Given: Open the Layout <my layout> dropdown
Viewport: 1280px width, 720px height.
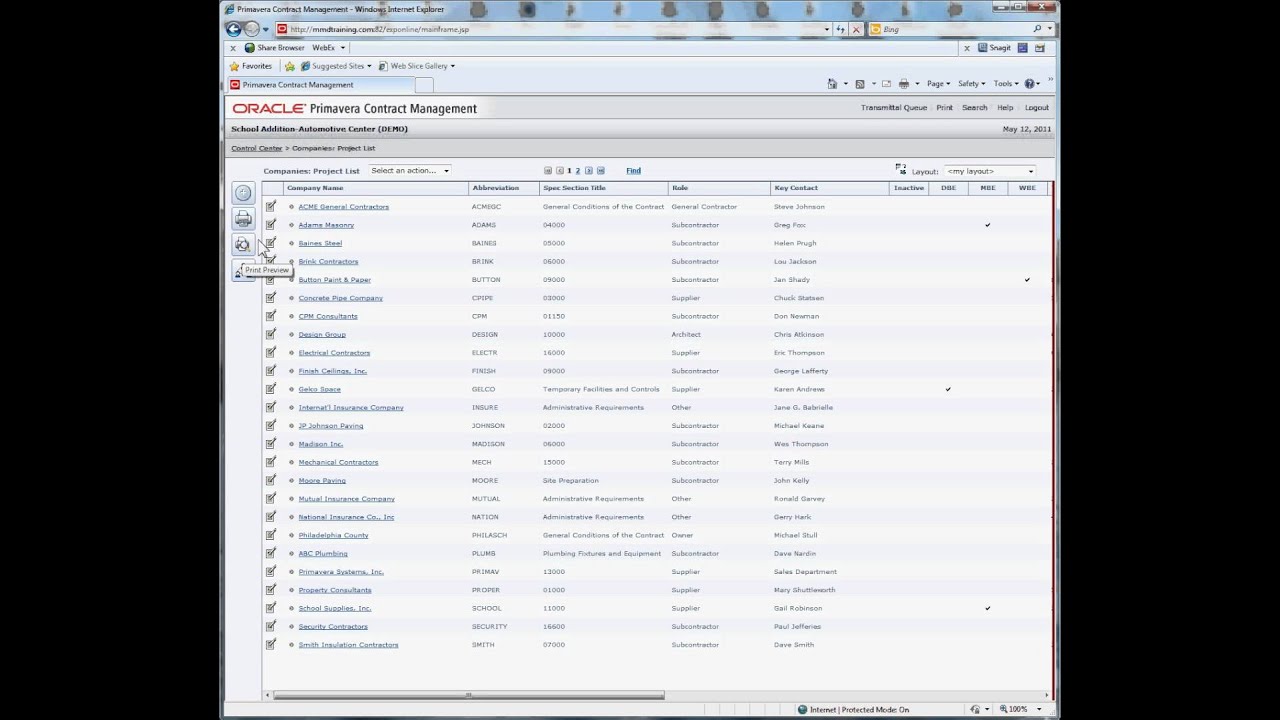Looking at the screenshot, I should 990,171.
